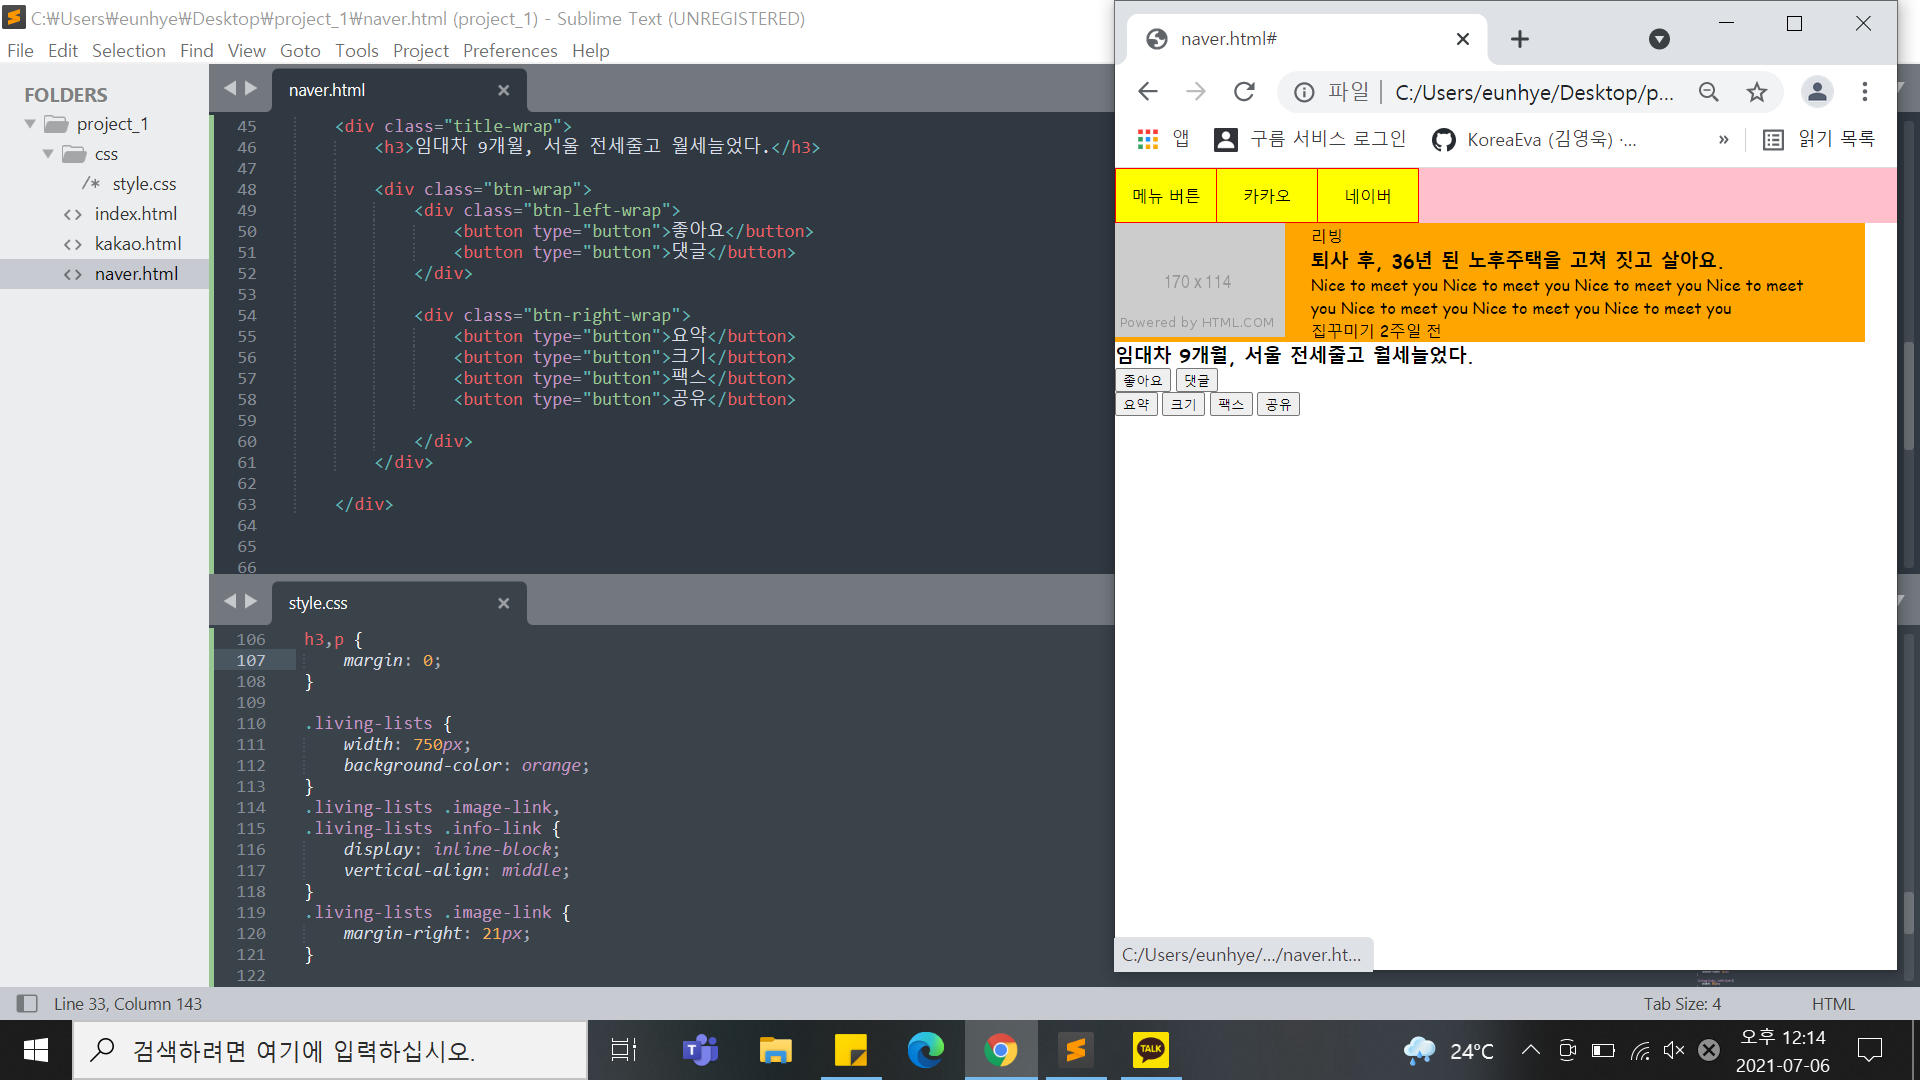Open kakao.html in the sidebar
This screenshot has height=1080, width=1920.
(x=137, y=244)
